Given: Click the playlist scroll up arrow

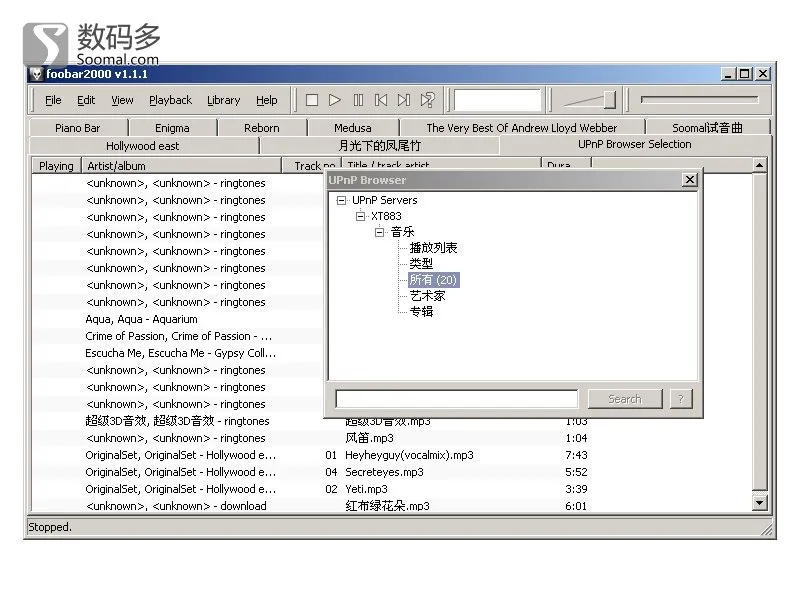Looking at the screenshot, I should pos(759,165).
